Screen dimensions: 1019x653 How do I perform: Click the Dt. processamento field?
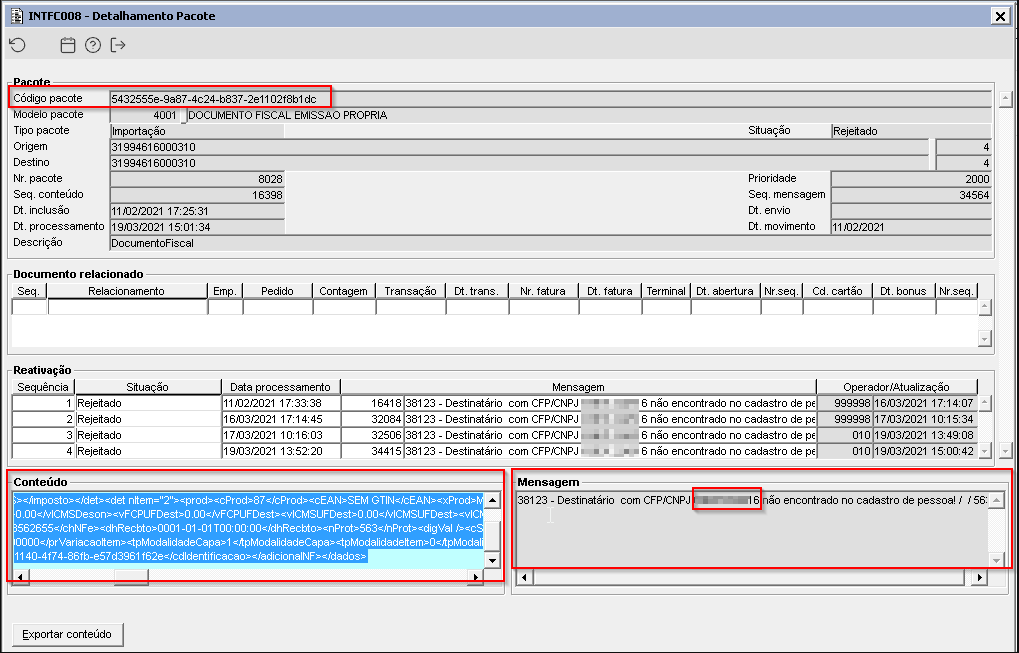point(197,227)
